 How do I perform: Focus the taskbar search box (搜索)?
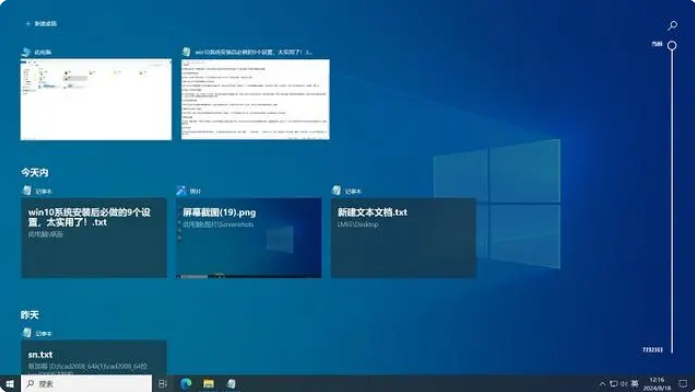coord(86,384)
